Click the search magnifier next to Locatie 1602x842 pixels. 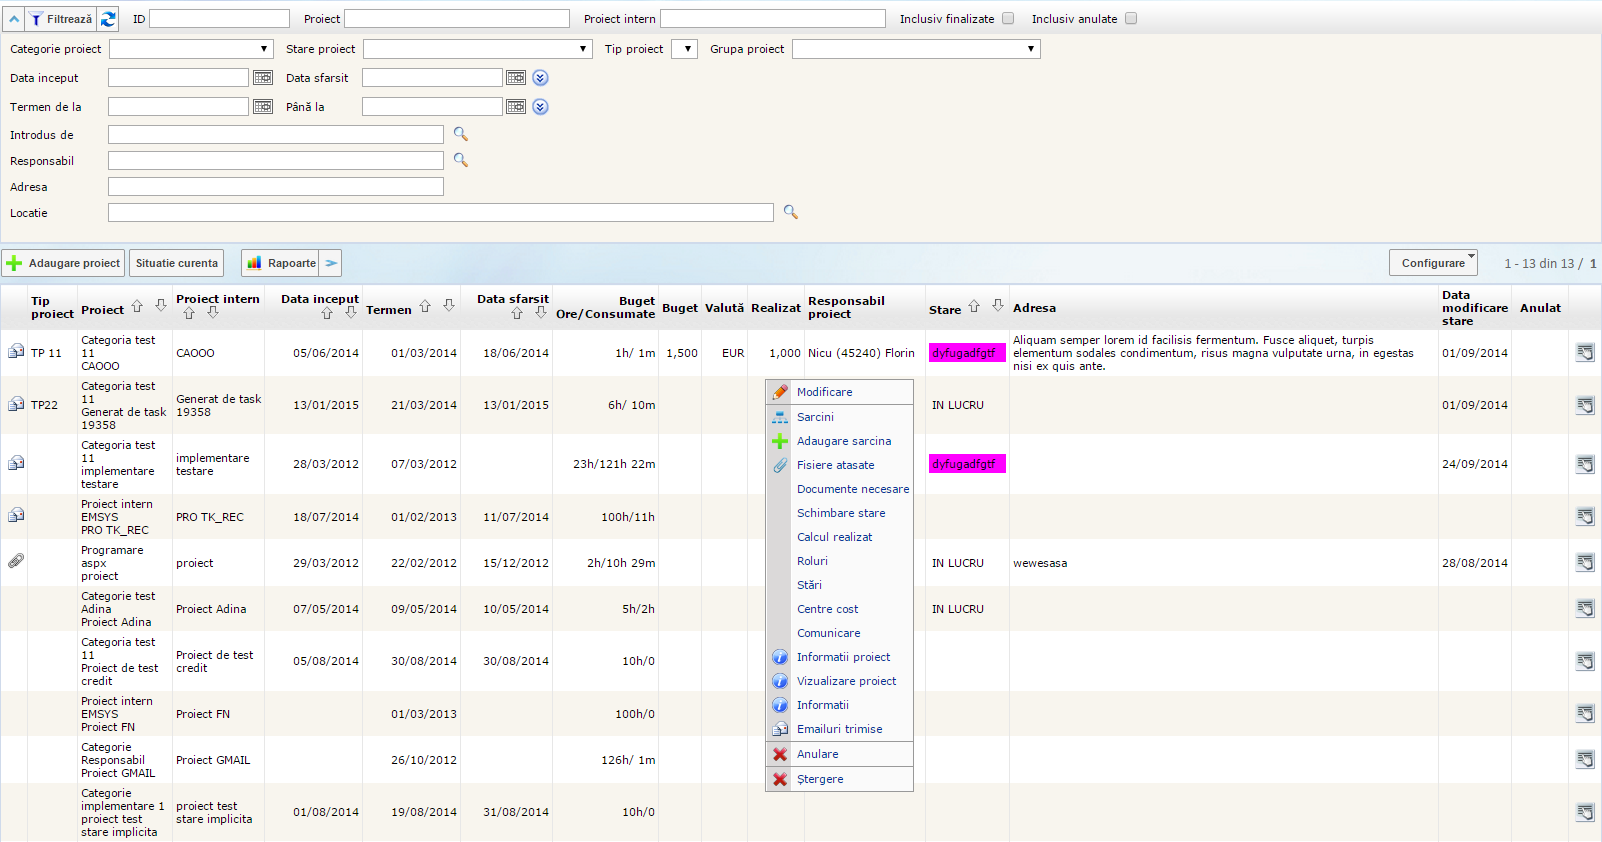(x=791, y=212)
